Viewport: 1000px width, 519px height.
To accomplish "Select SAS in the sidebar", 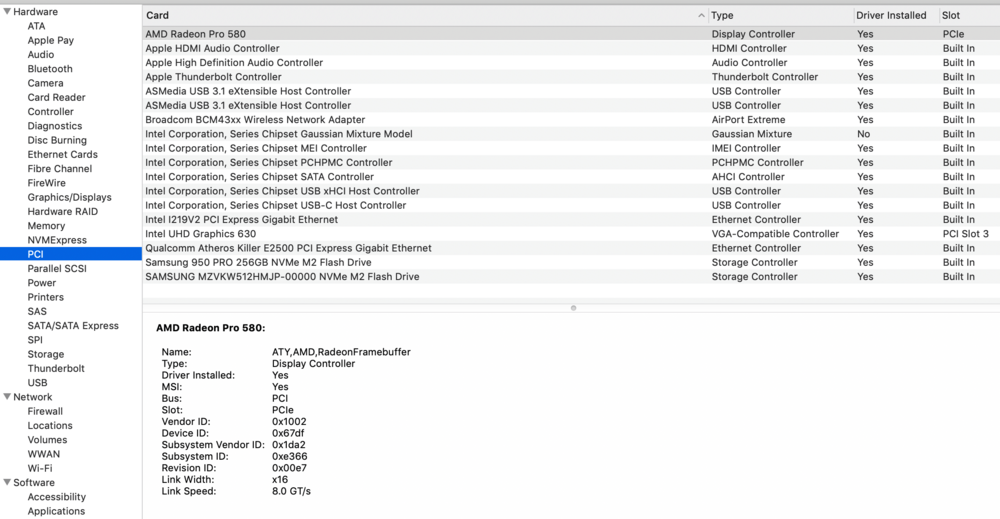I will coord(37,312).
